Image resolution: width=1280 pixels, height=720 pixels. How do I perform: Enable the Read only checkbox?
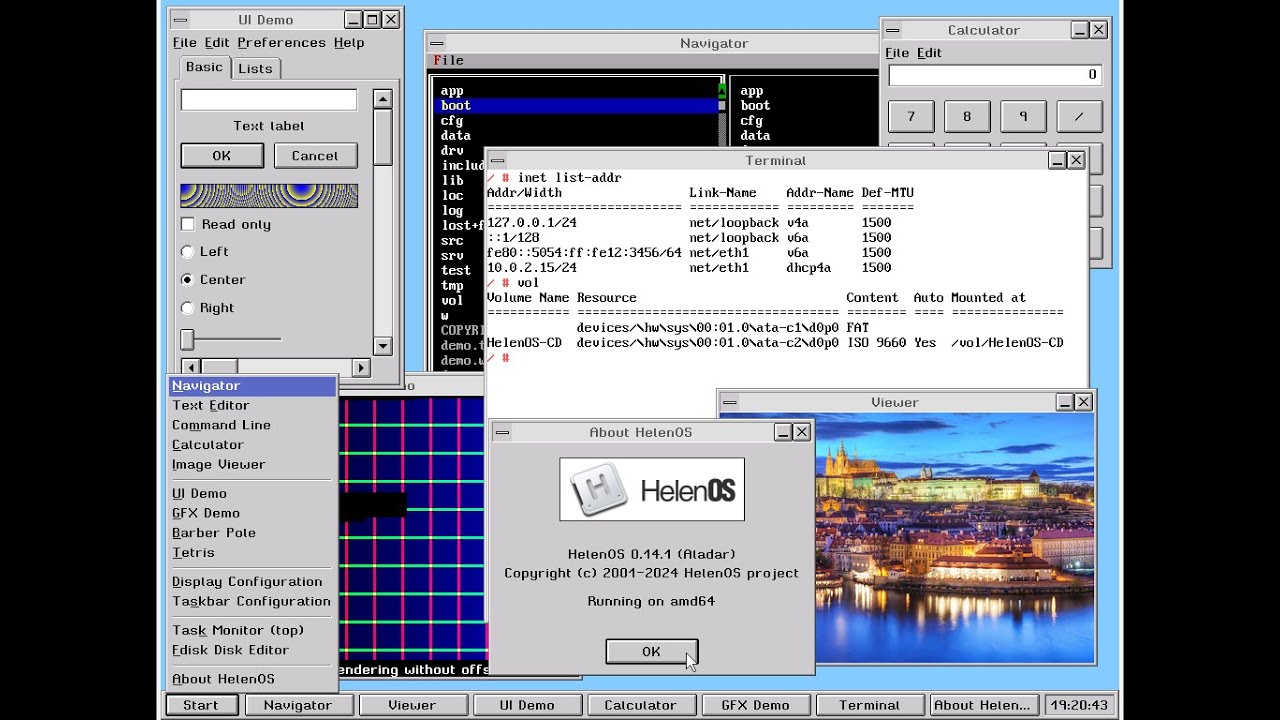[187, 224]
